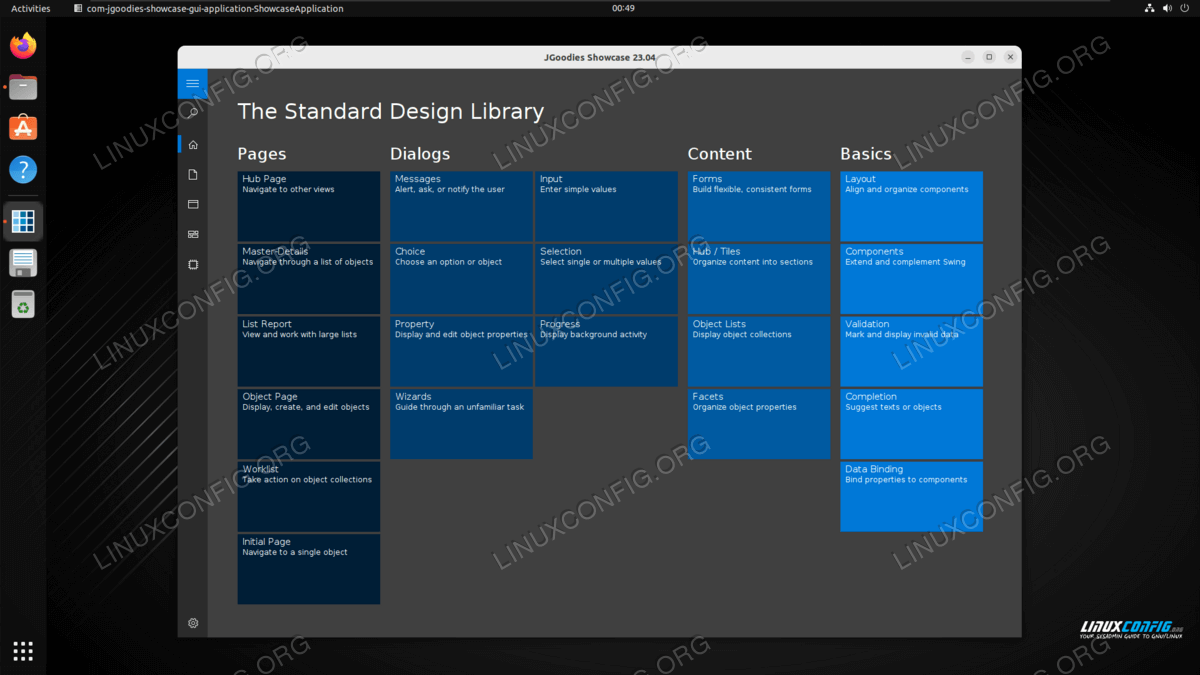Open the Input dialog tile
This screenshot has width=1200, height=675.
606,207
